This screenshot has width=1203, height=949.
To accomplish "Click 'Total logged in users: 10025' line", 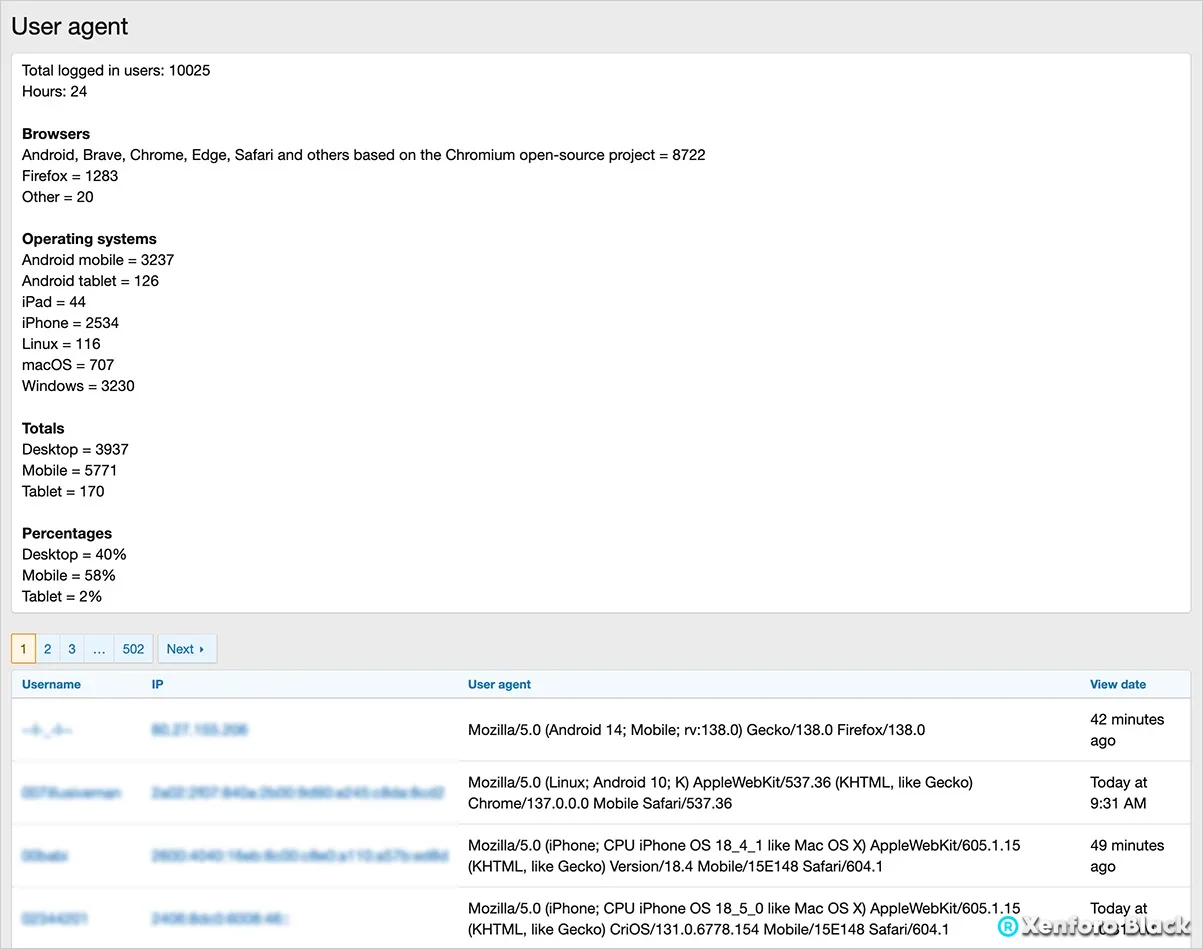I will [x=116, y=71].
